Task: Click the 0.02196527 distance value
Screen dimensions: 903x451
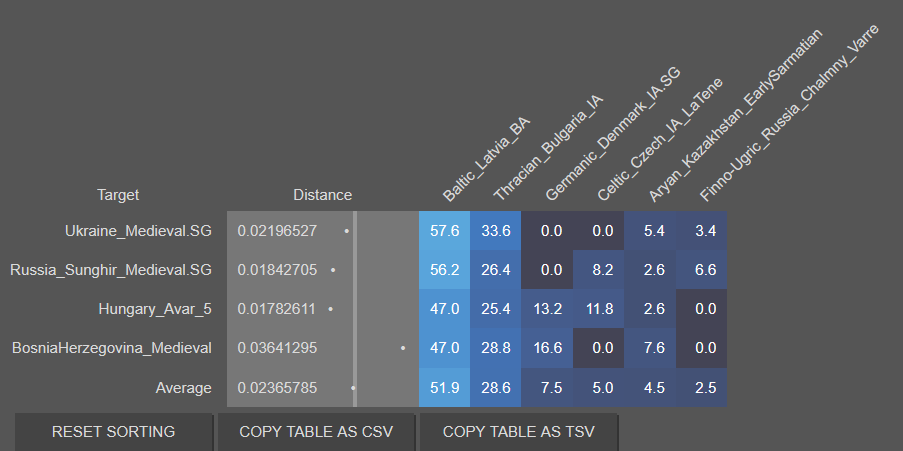Action: (x=277, y=231)
